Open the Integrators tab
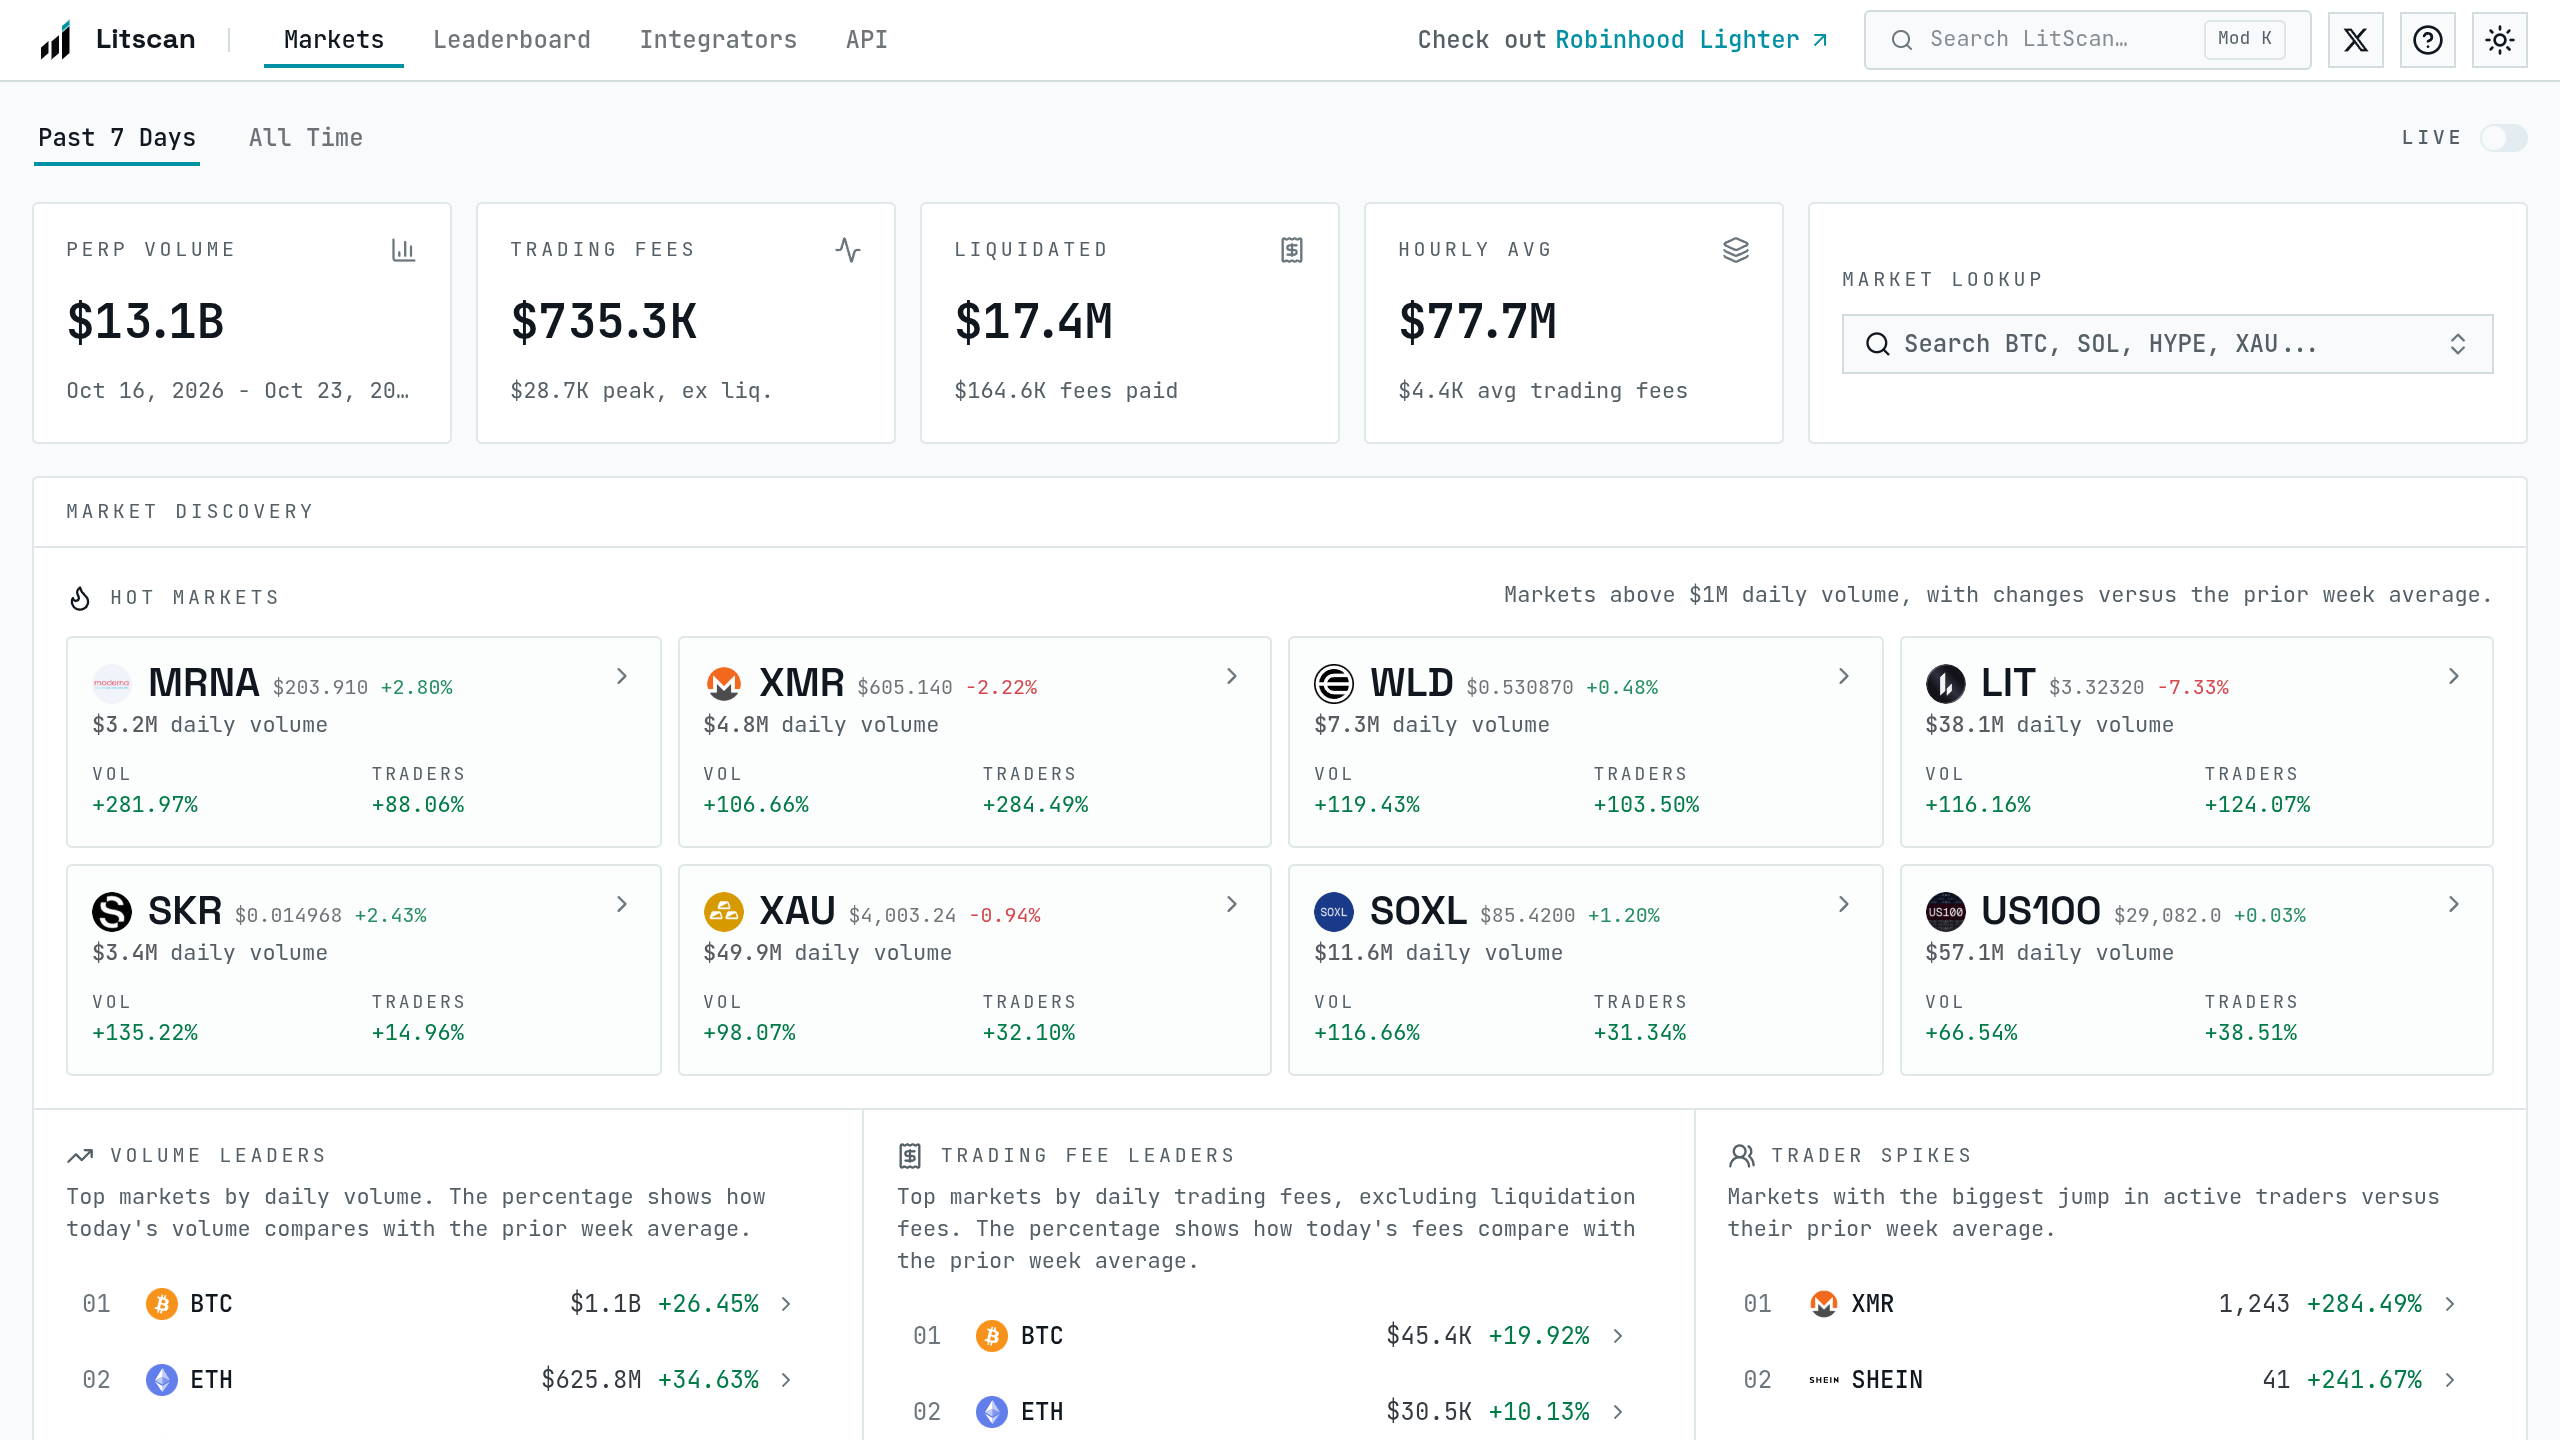 [718, 40]
